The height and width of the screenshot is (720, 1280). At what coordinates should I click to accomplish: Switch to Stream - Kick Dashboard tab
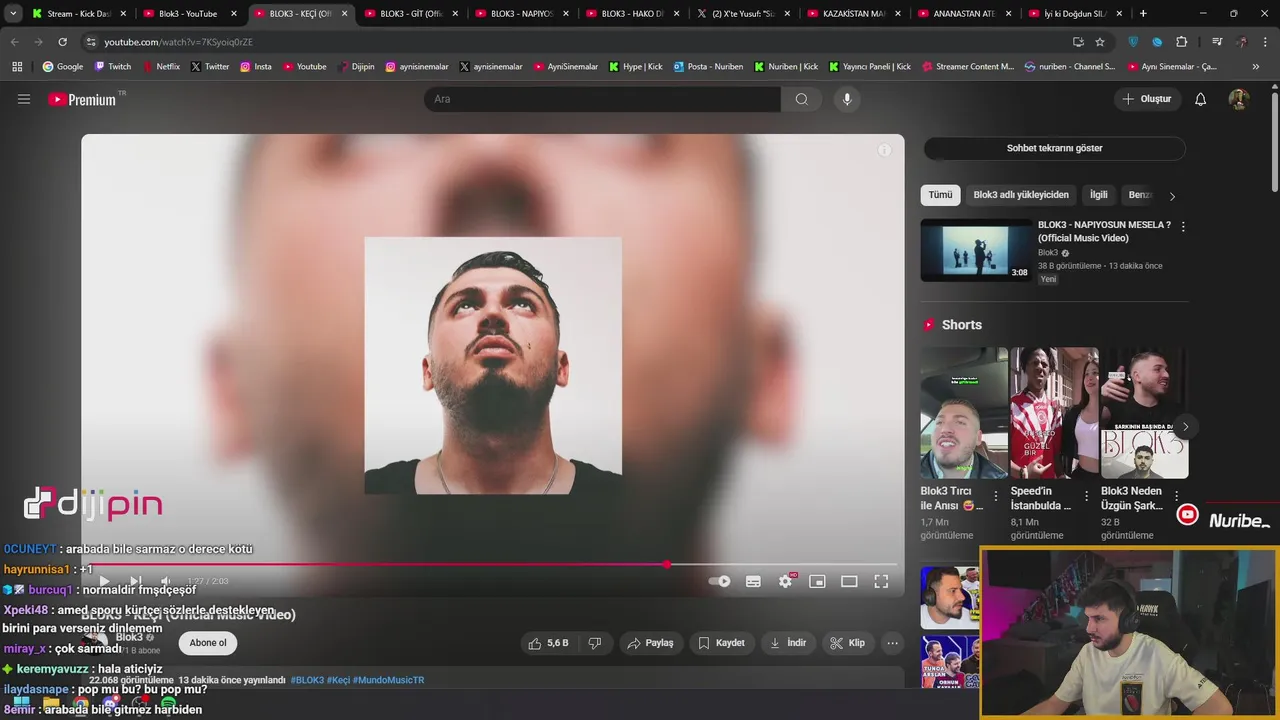click(x=79, y=14)
